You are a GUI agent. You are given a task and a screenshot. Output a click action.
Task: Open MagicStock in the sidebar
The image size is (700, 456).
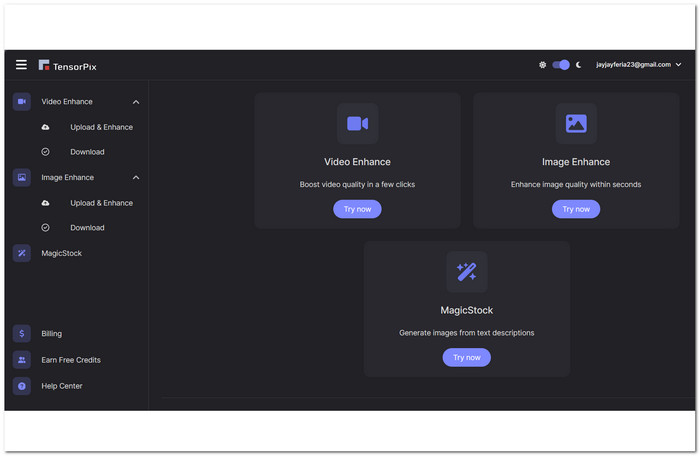pos(62,253)
